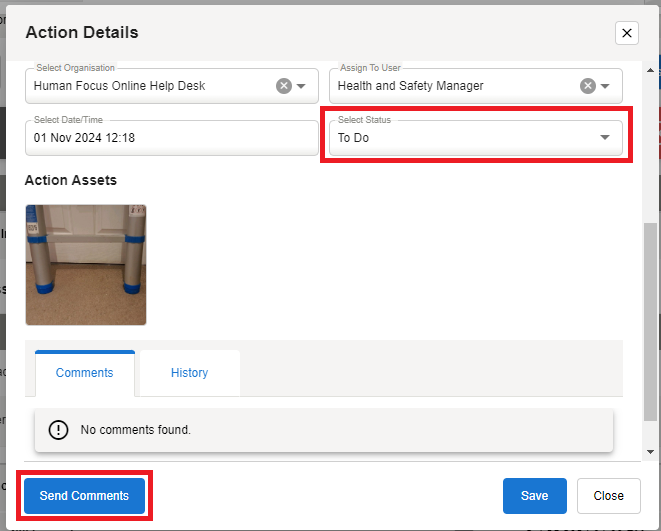The width and height of the screenshot is (661, 531).
Task: Open the Assign To User dropdown arrow
Action: pyautogui.click(x=606, y=86)
